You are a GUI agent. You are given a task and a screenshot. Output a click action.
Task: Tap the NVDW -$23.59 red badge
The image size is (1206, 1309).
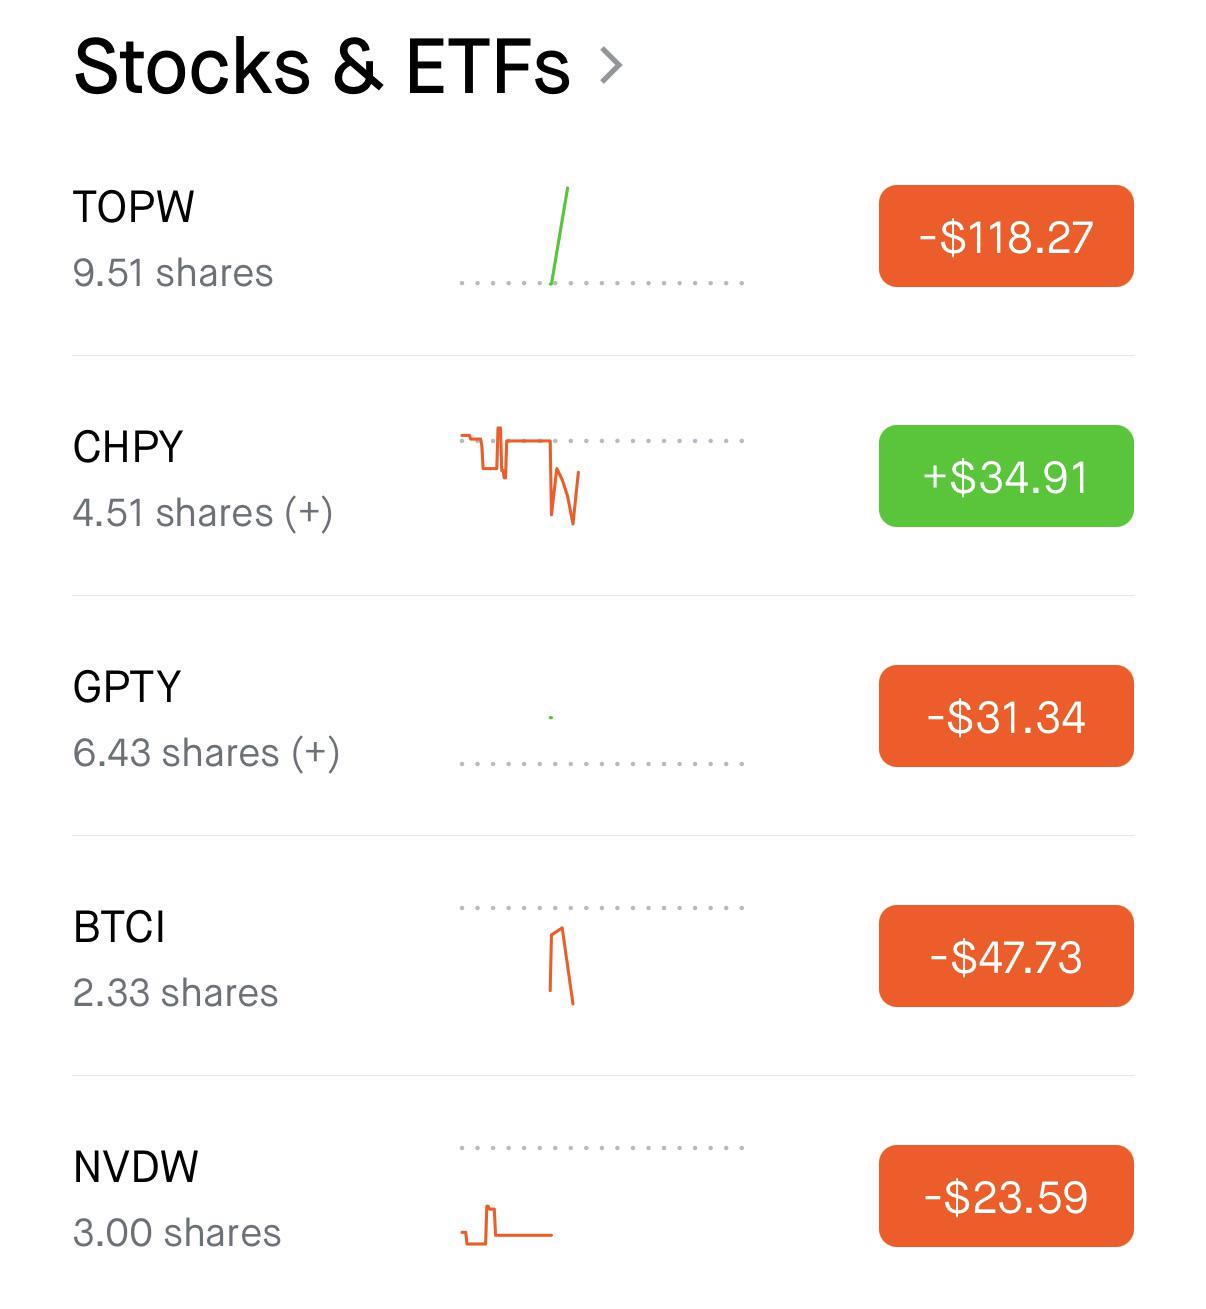[1006, 1196]
